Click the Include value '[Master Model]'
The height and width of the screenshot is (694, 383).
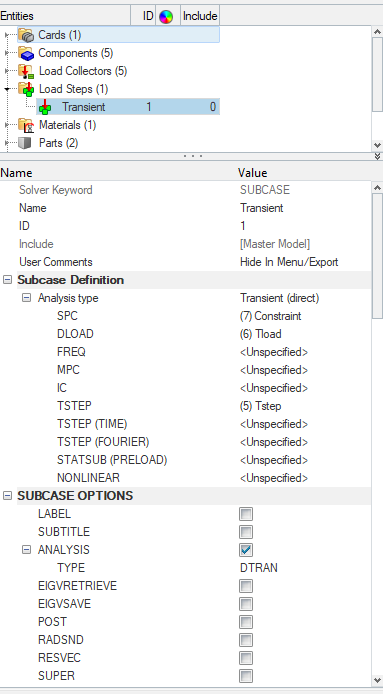click(x=275, y=244)
